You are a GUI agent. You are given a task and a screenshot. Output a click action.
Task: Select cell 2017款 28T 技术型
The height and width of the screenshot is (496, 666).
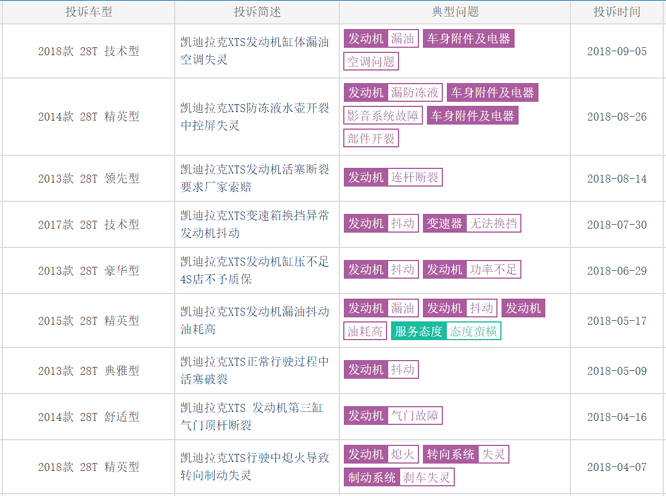(x=89, y=224)
